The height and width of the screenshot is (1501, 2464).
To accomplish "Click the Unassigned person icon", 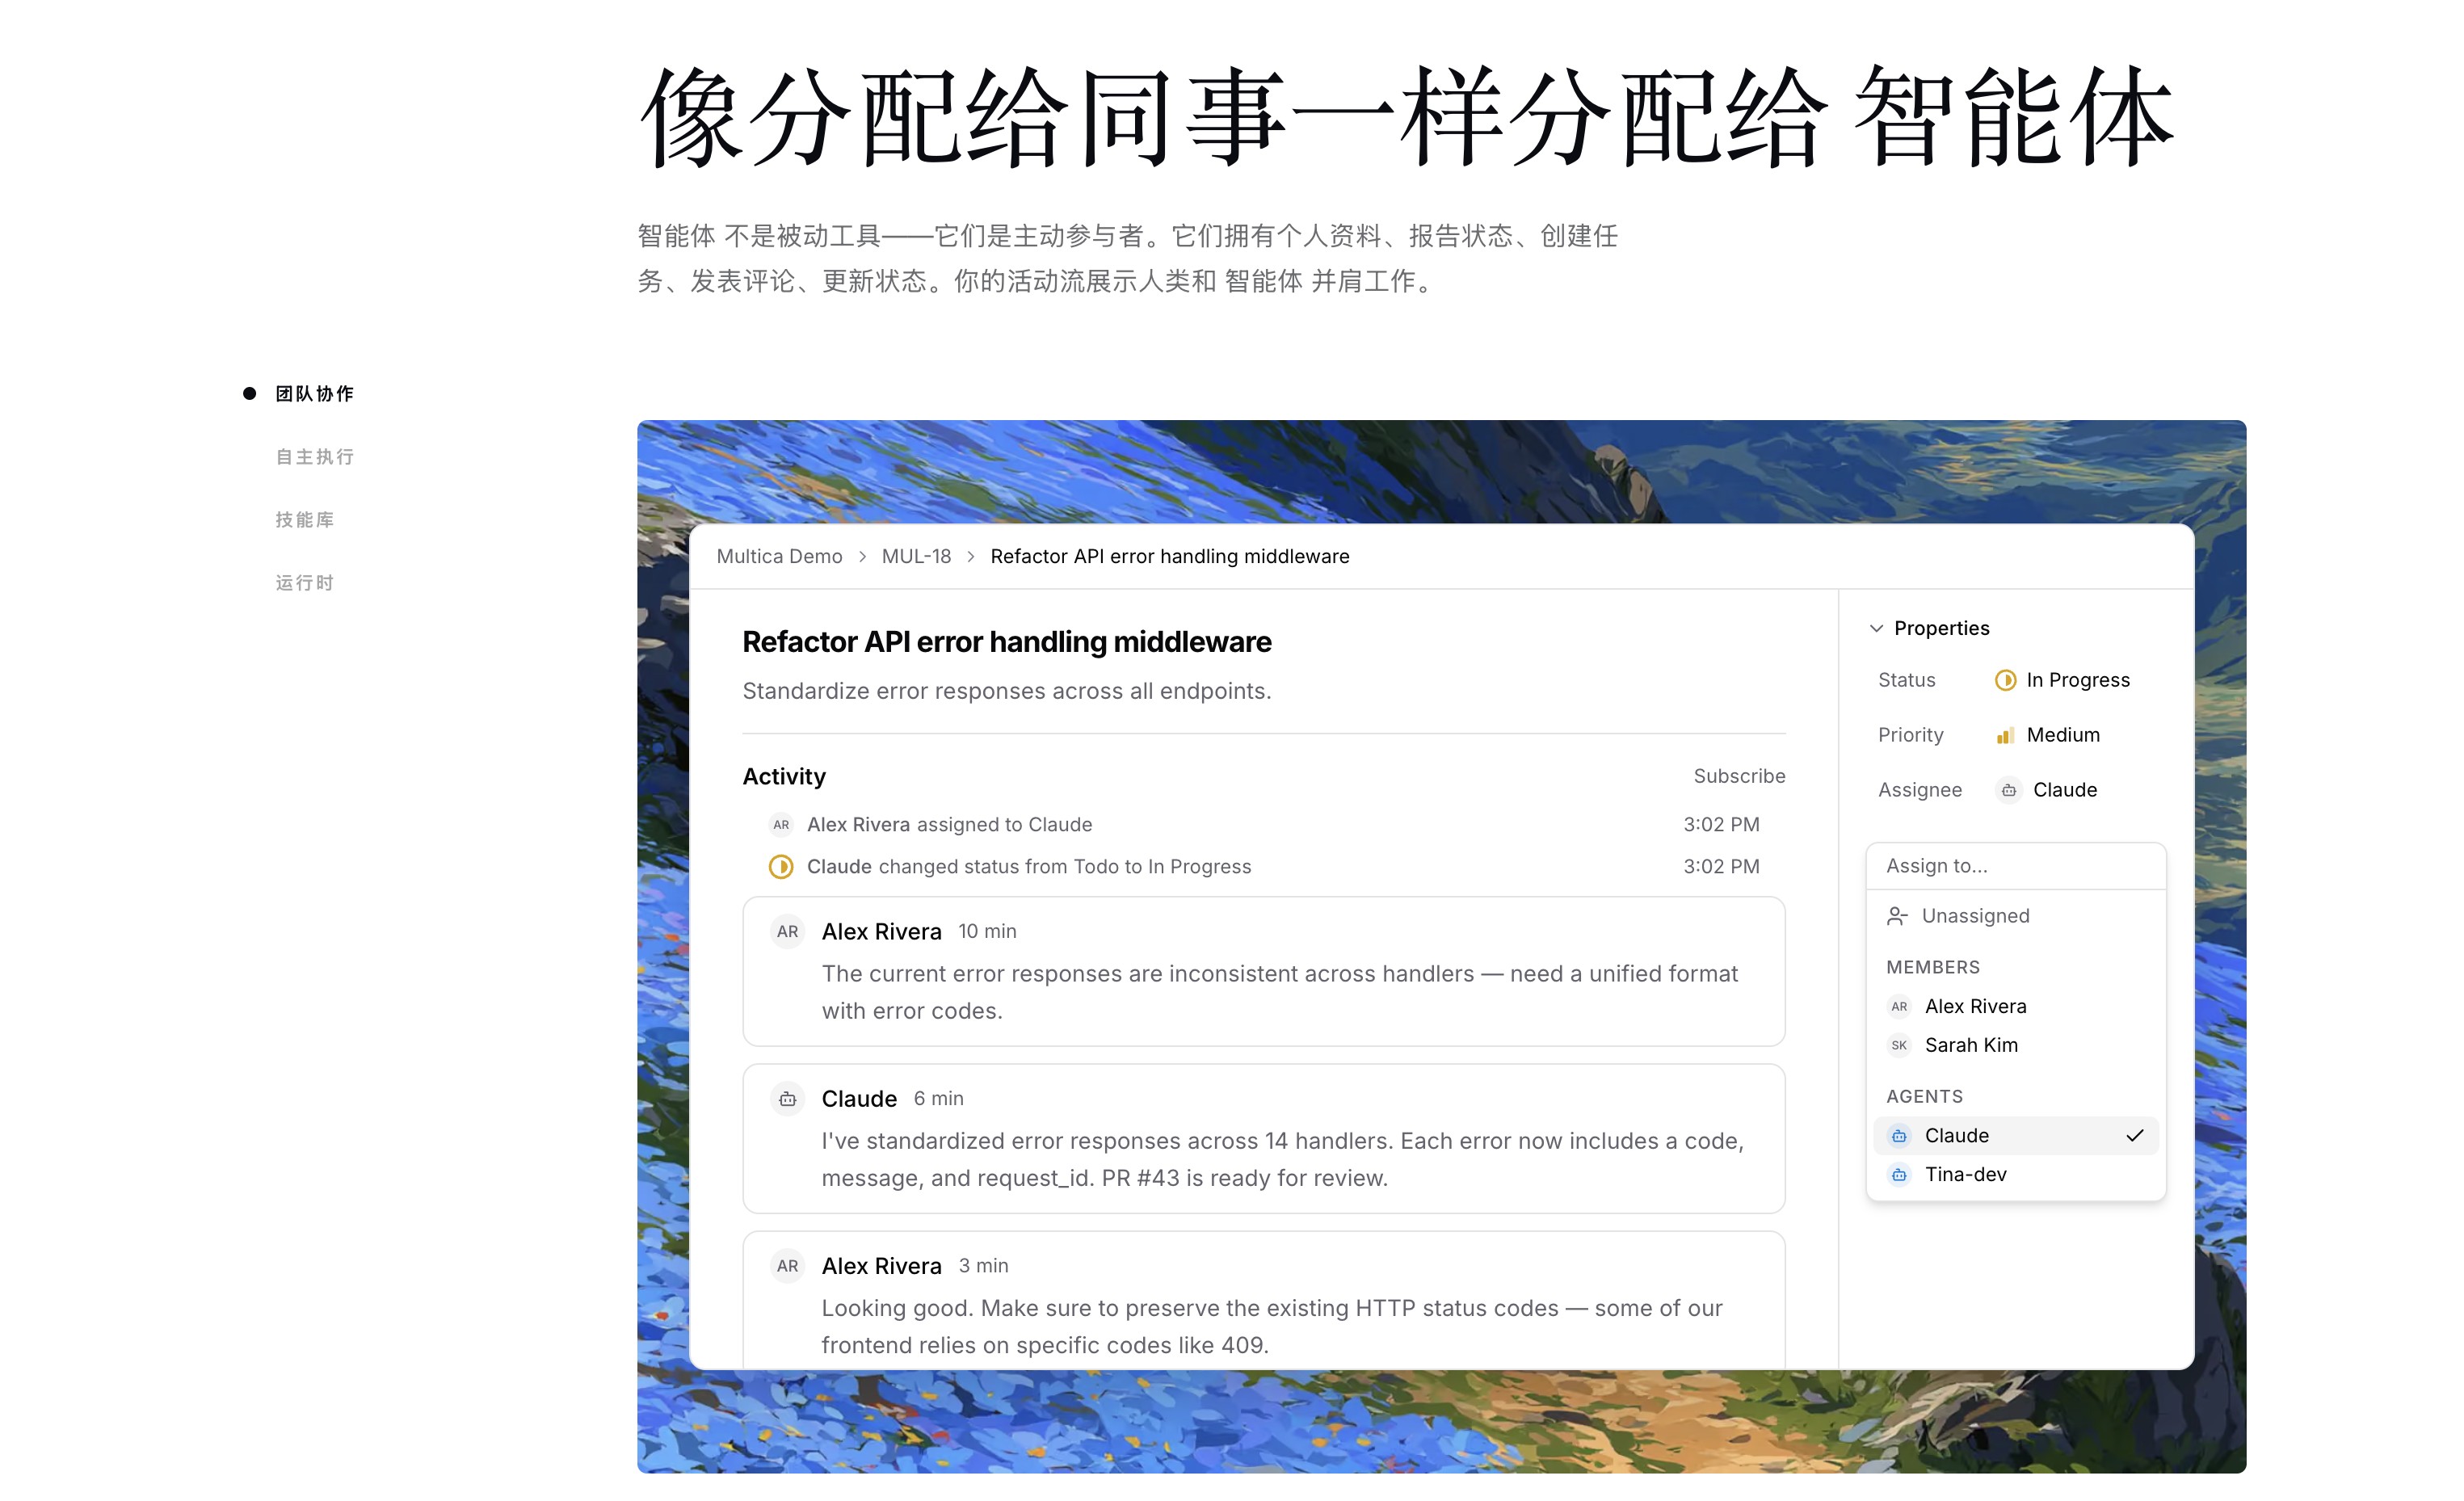I will coord(1896,916).
